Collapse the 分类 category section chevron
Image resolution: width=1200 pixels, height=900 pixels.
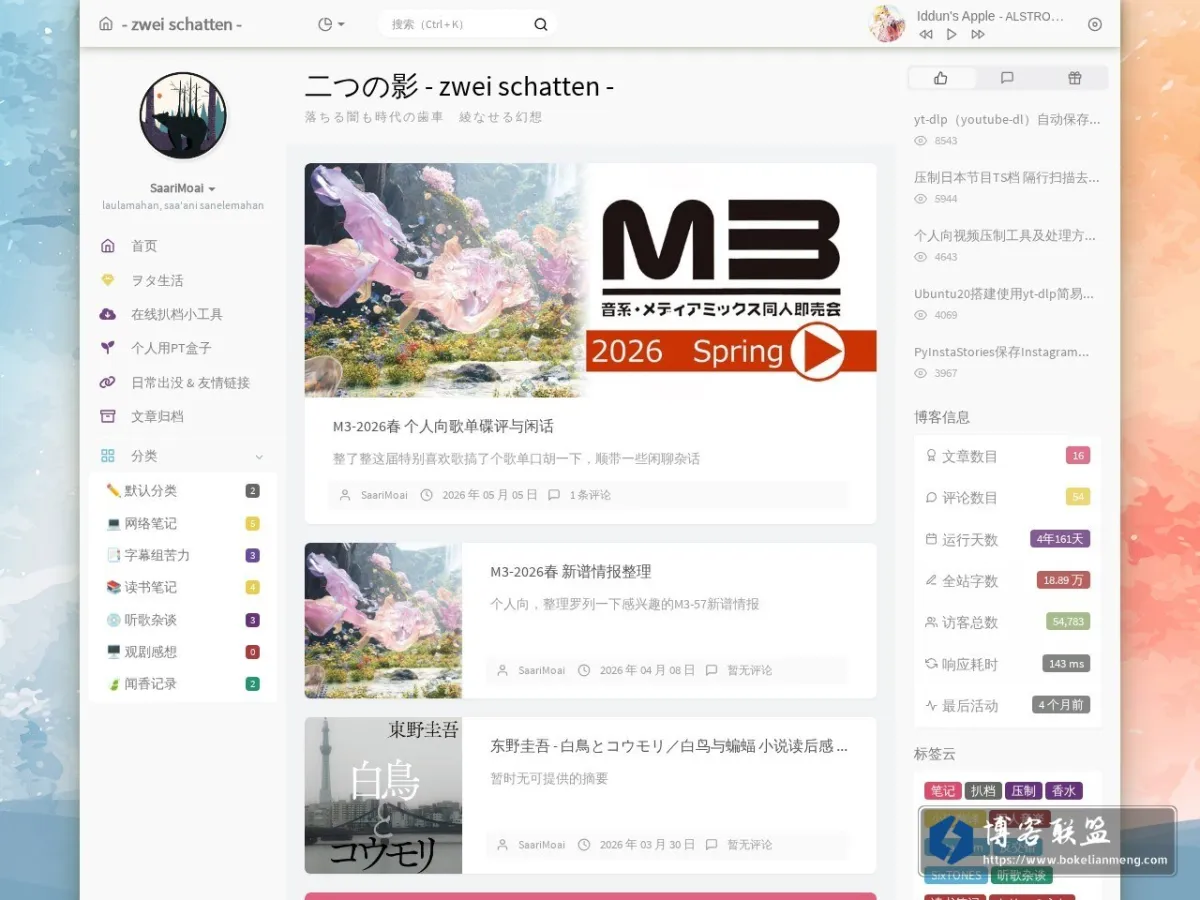coord(259,456)
